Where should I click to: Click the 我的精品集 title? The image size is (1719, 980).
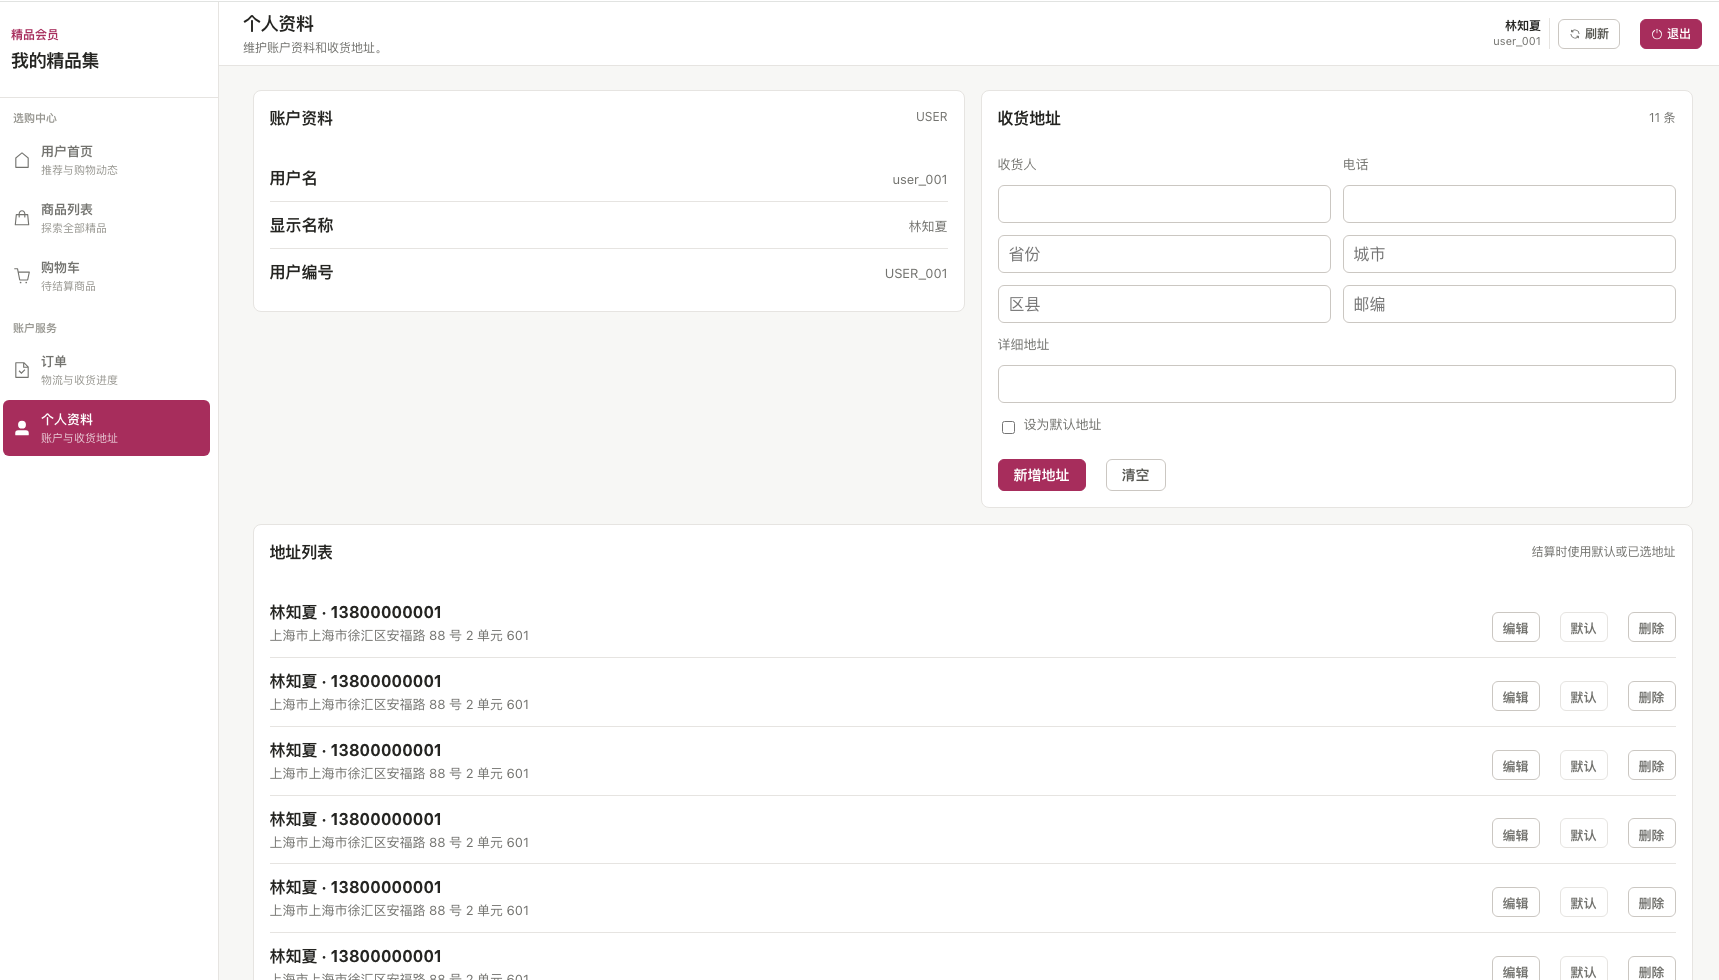[55, 61]
